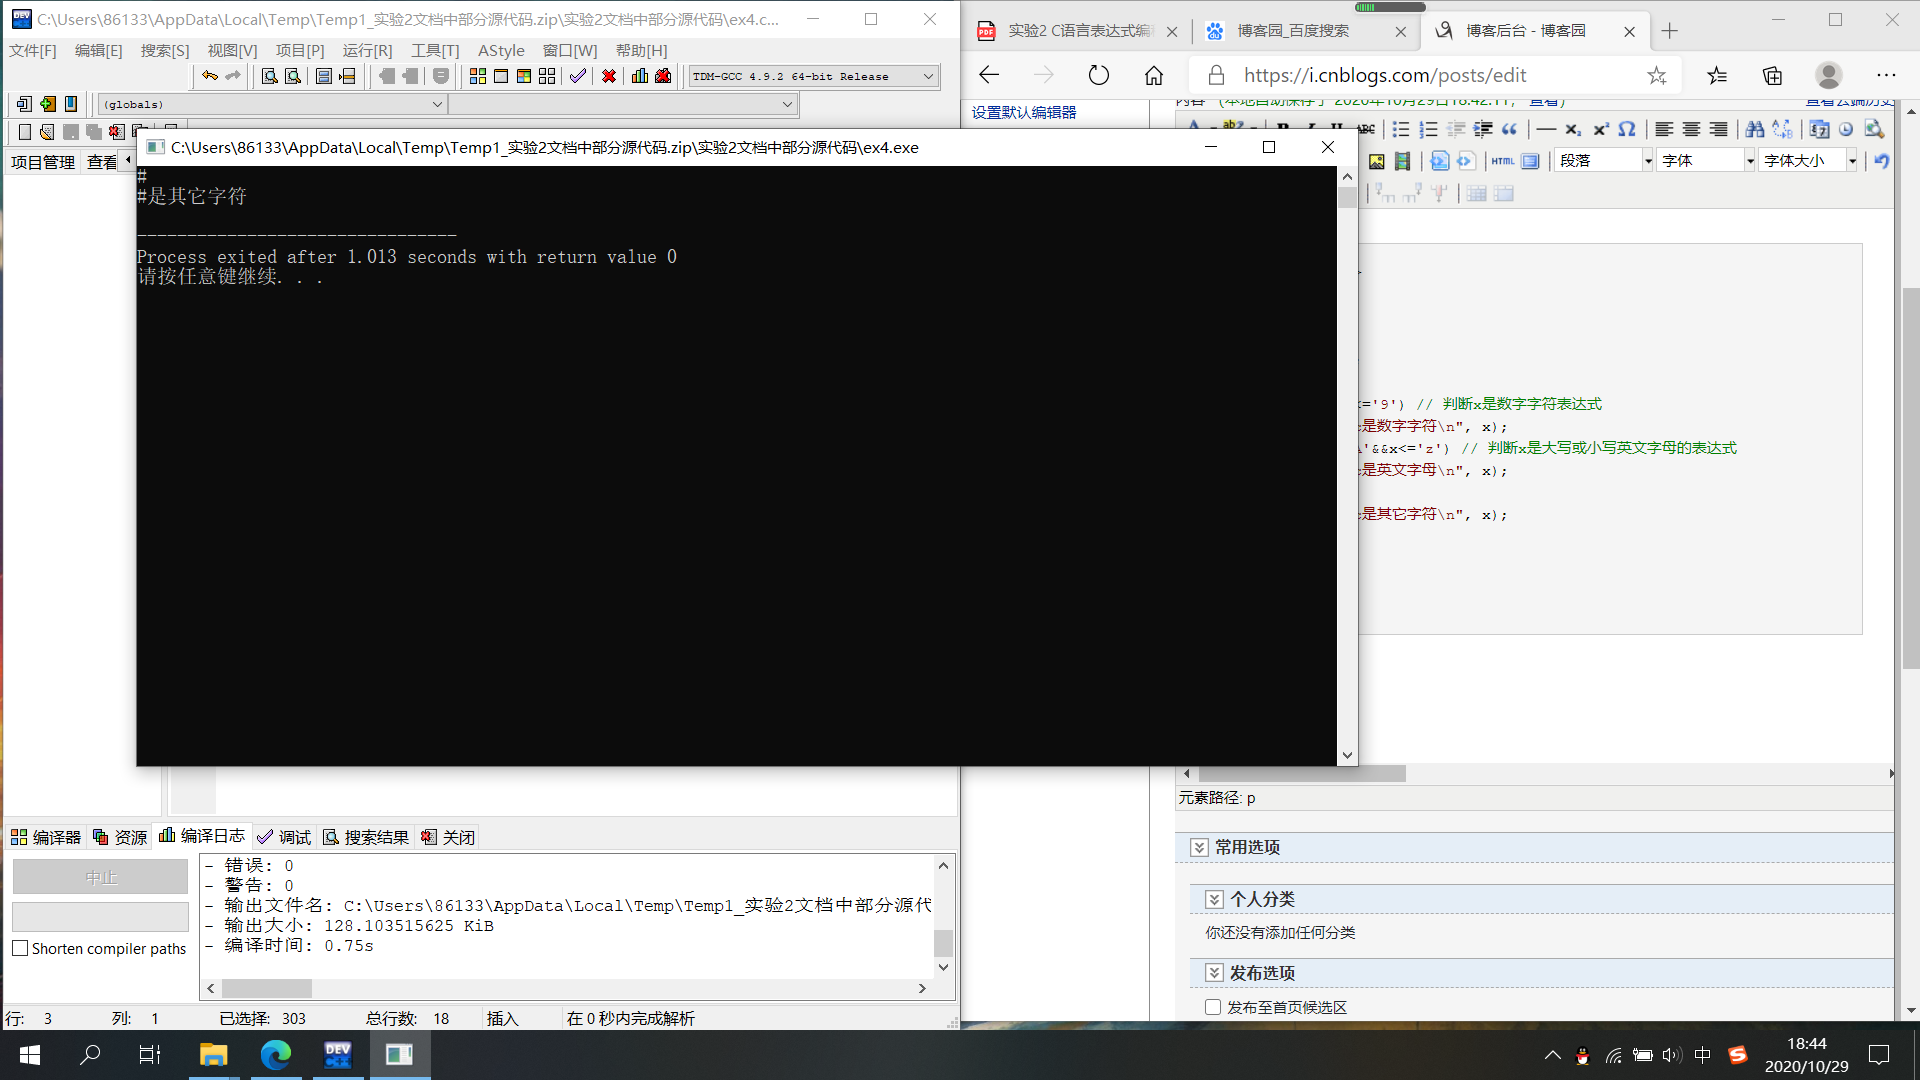Click the insert image icon in blog editor

(1377, 161)
